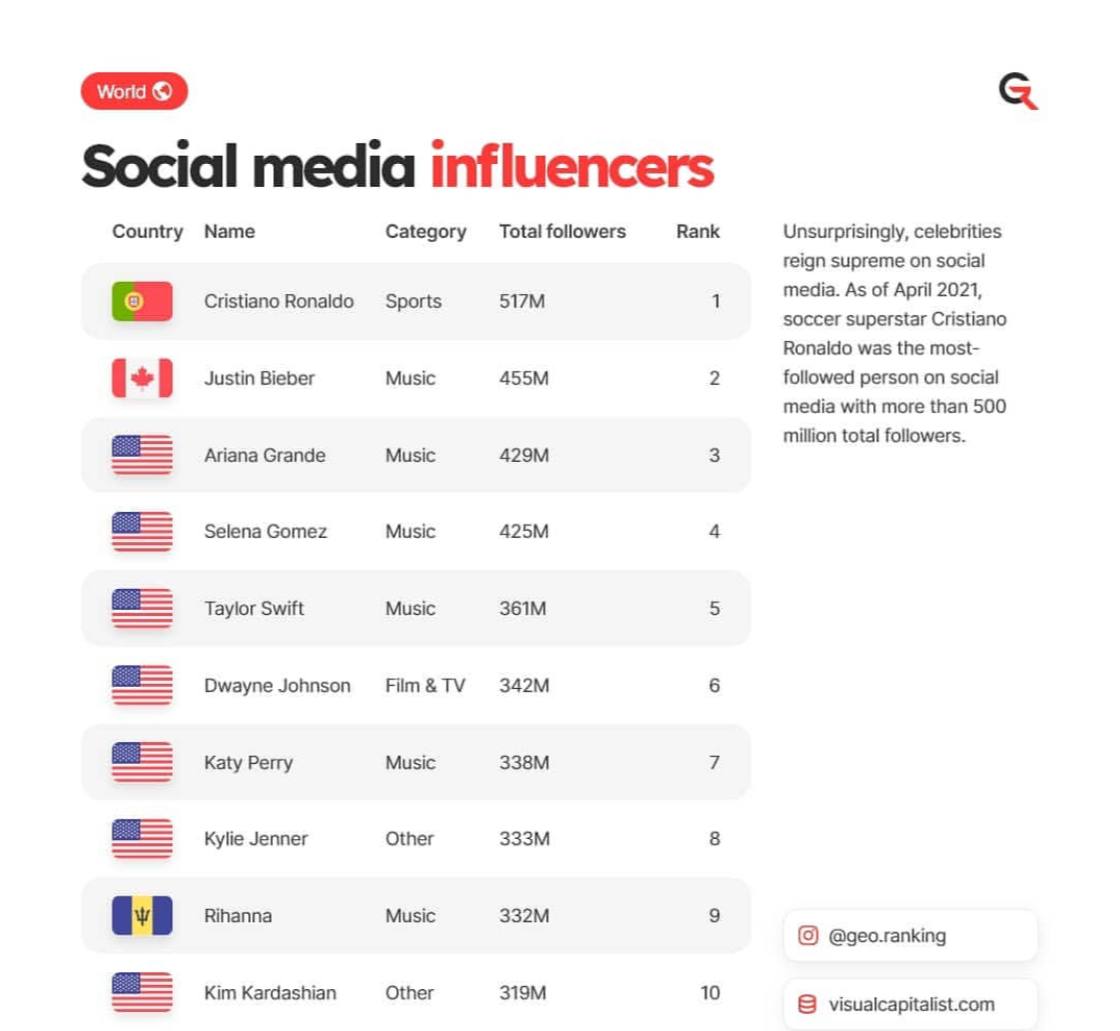Click the Category column header

coord(426,231)
